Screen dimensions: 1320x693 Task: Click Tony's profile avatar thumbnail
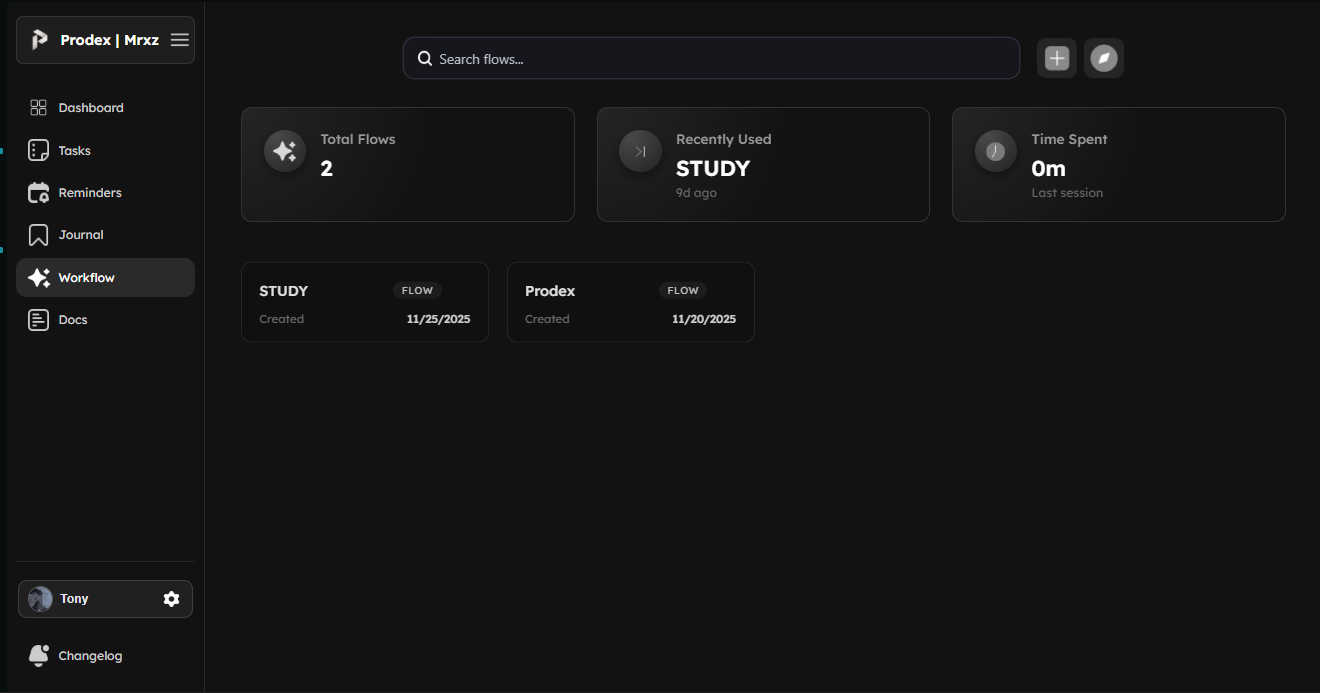point(39,598)
